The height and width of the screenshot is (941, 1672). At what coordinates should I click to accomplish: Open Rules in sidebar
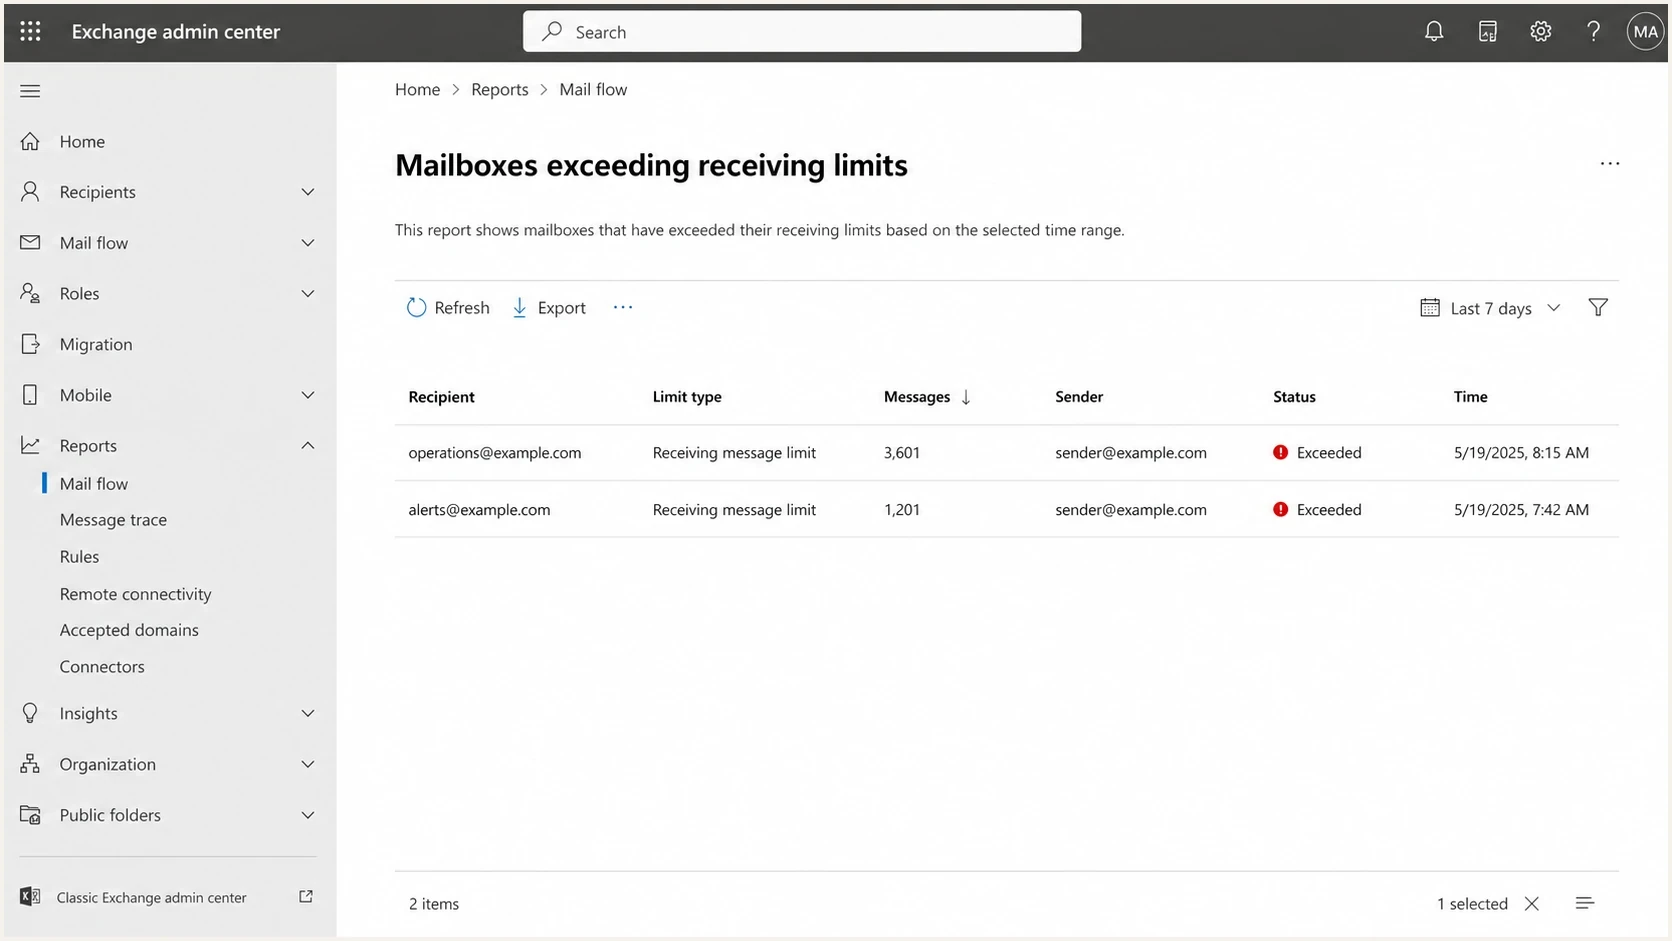click(x=79, y=556)
